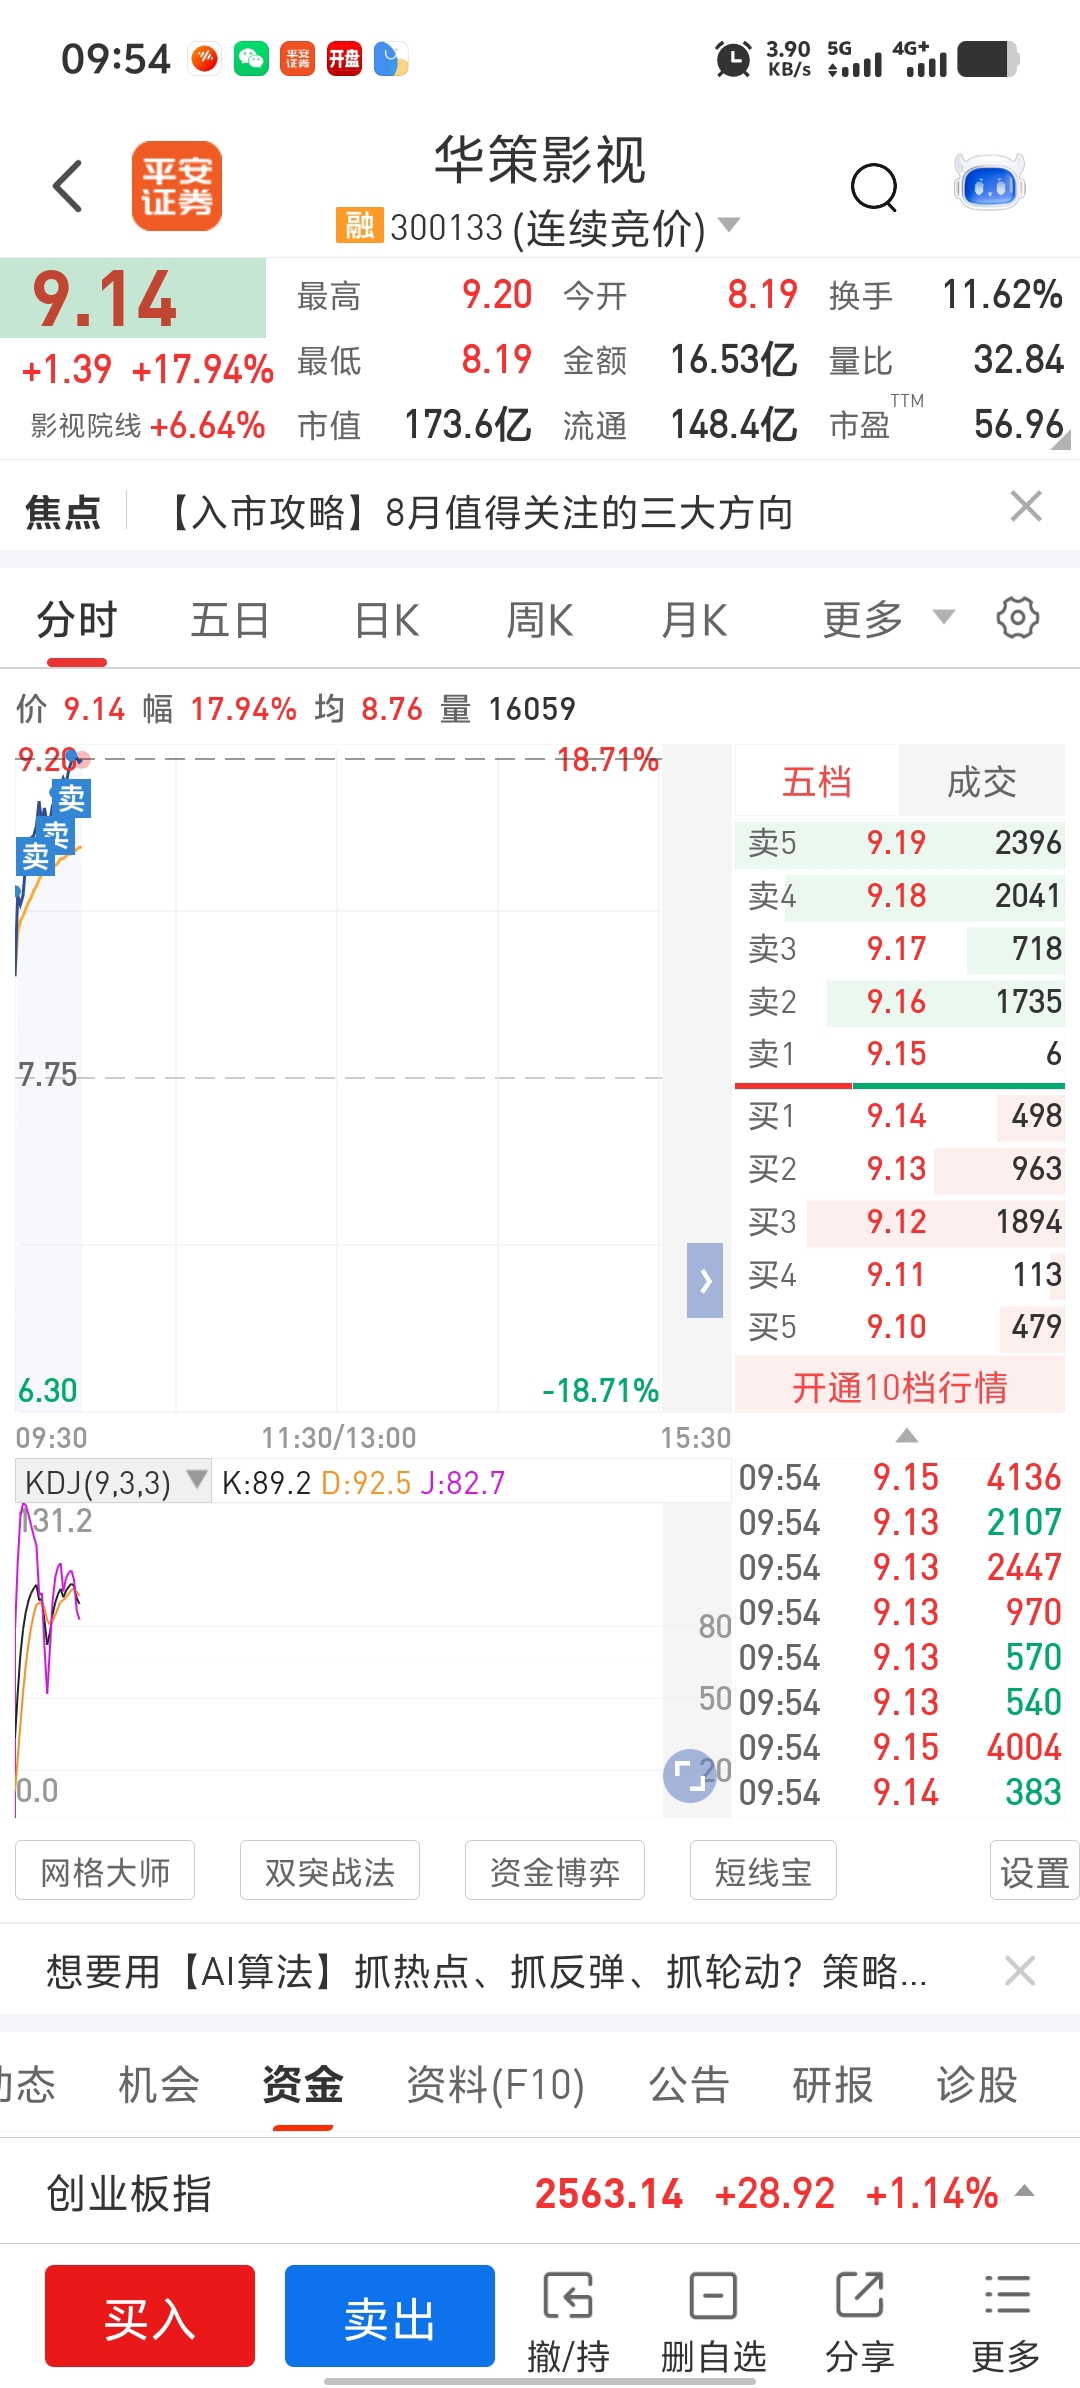
Task: Tap the blue 卖出 sell button
Action: tap(390, 2316)
